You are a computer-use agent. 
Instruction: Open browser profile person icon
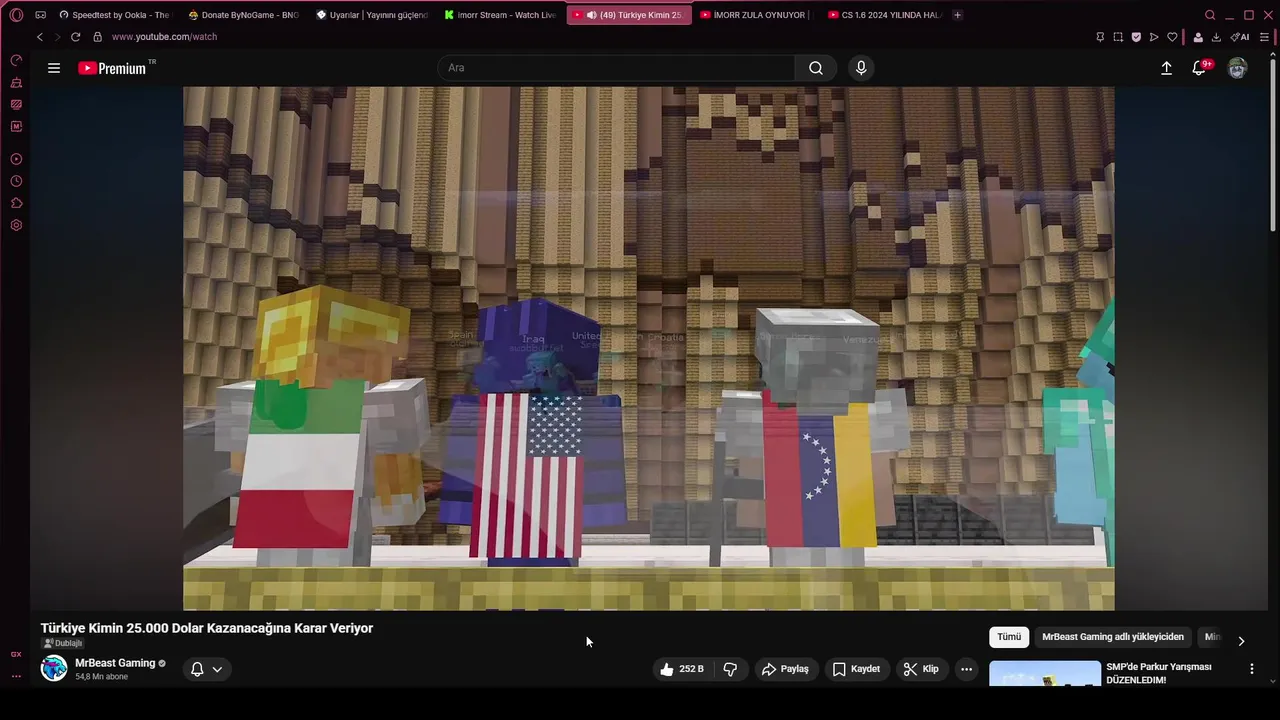(x=1198, y=37)
